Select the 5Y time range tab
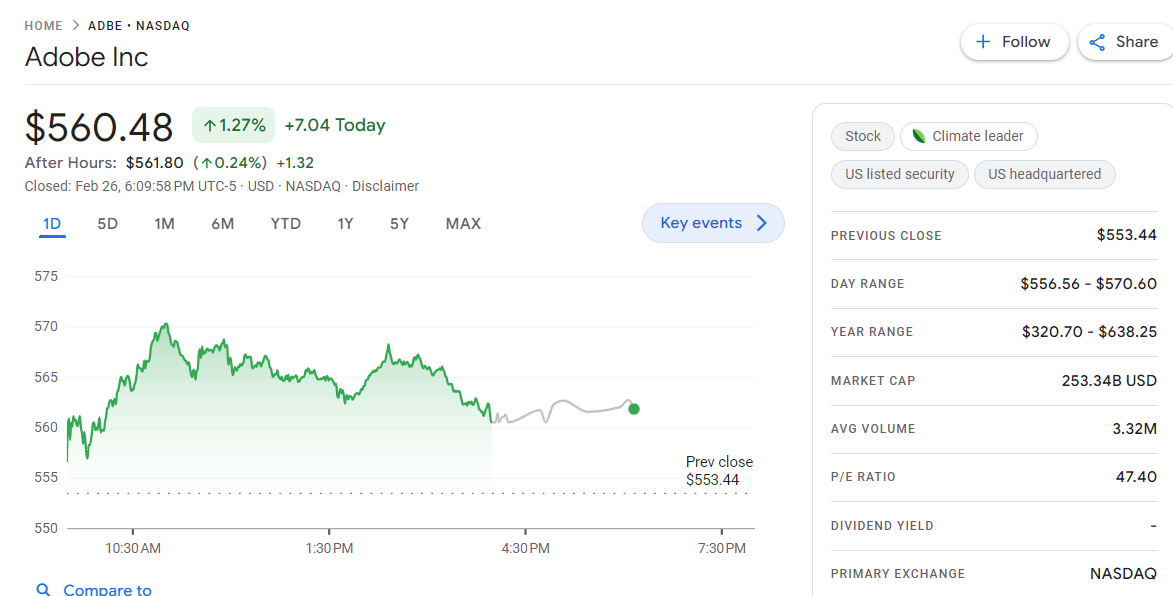 coord(399,224)
